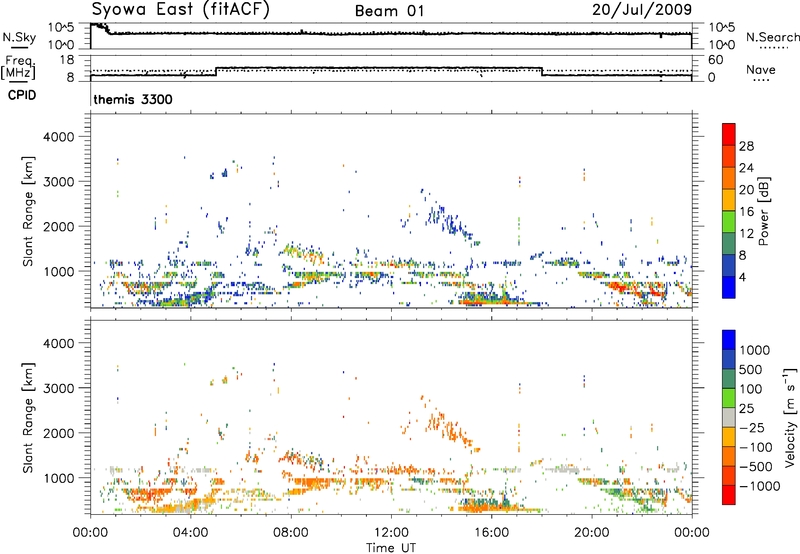
Task: Click the gray segment of the Velocity color bar
Action: click(x=729, y=418)
